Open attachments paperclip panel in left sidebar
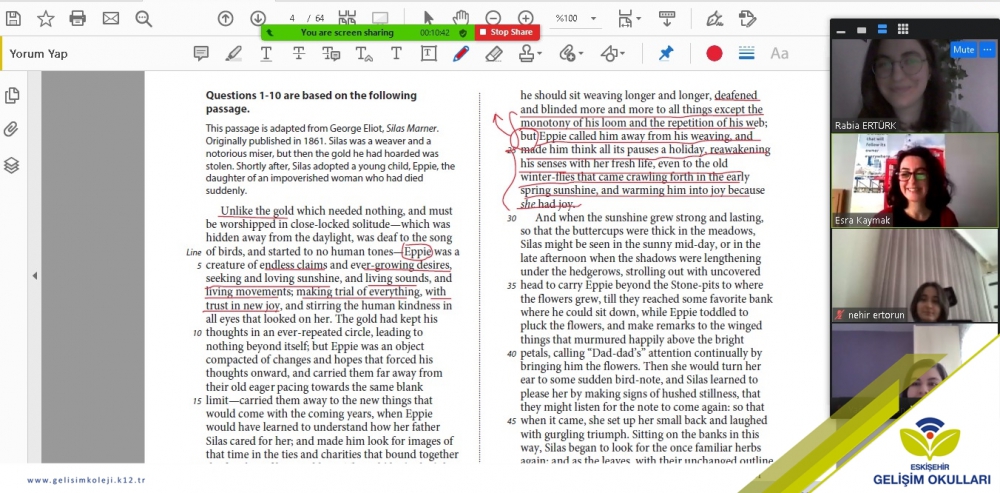Viewport: 1000px width, 493px height. pos(11,130)
